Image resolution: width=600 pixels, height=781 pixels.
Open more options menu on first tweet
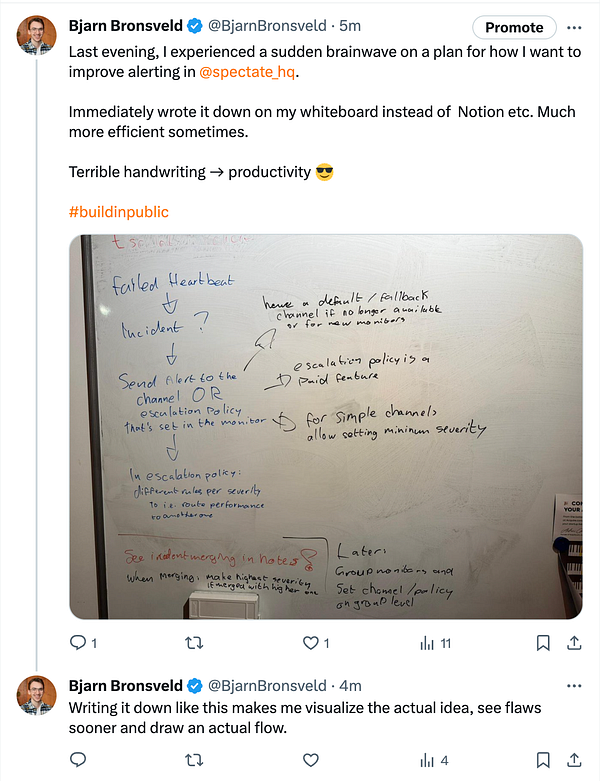point(573,27)
